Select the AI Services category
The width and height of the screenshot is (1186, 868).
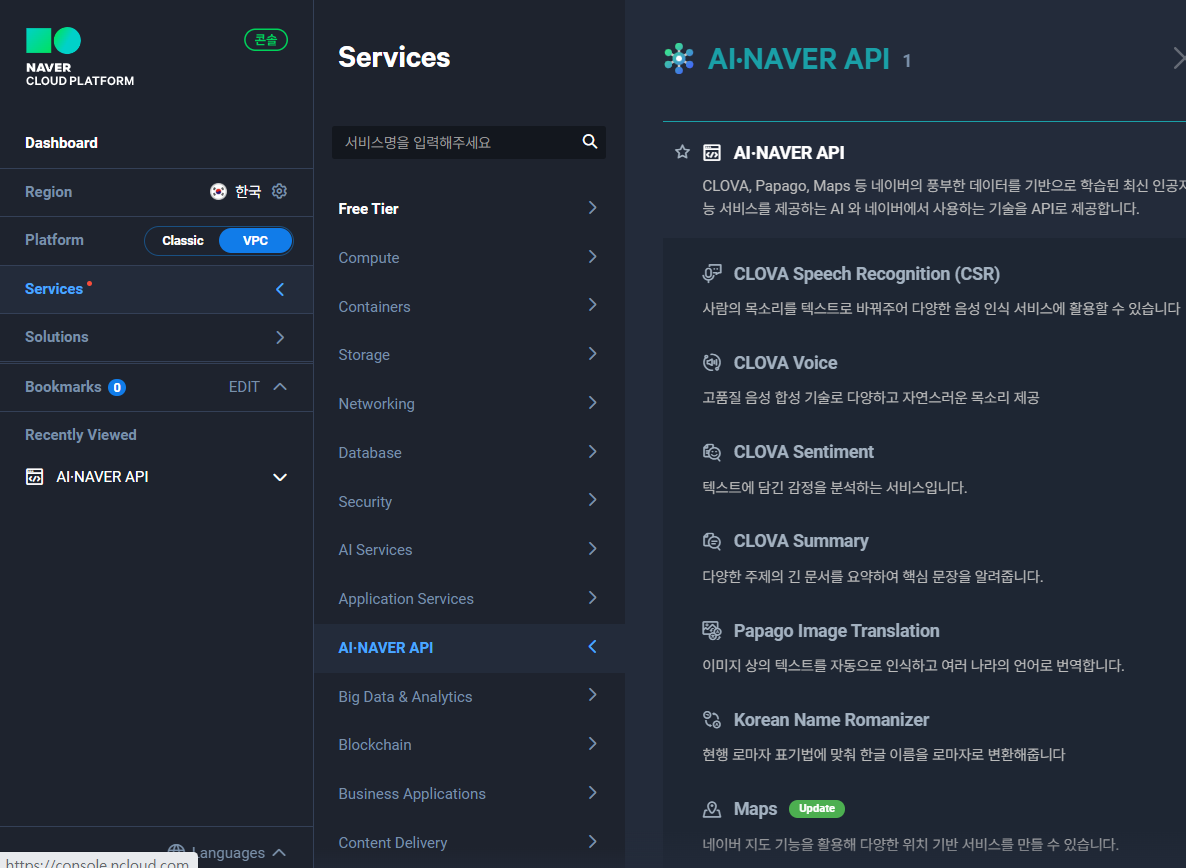469,550
